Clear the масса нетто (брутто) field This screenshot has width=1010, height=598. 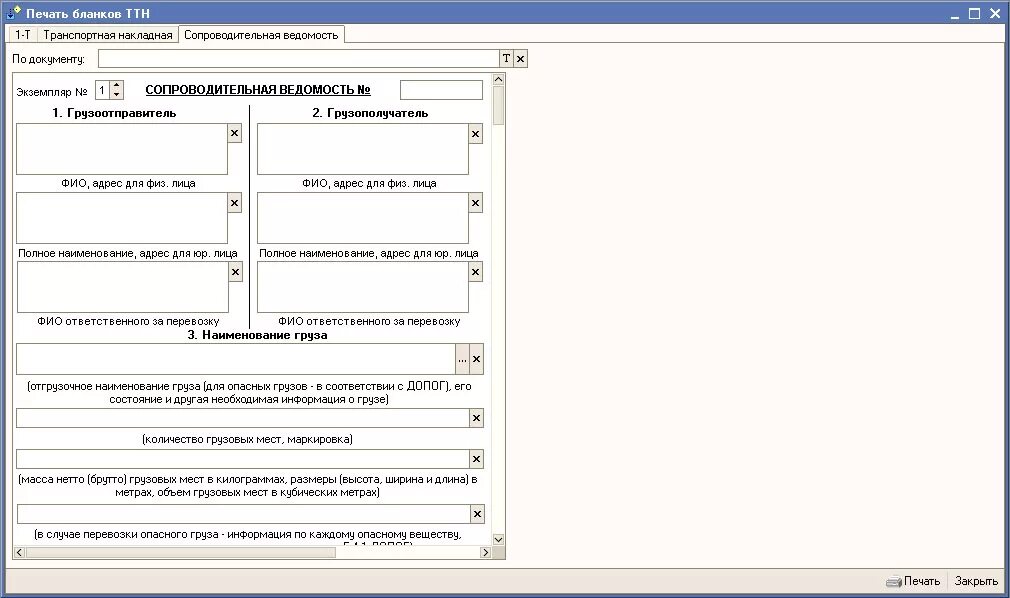pyautogui.click(x=476, y=459)
